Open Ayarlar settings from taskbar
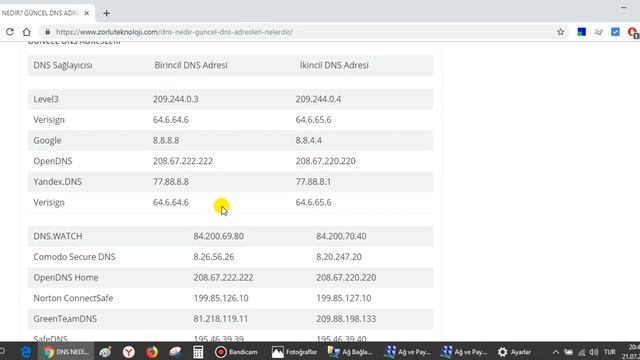 (x=515, y=351)
